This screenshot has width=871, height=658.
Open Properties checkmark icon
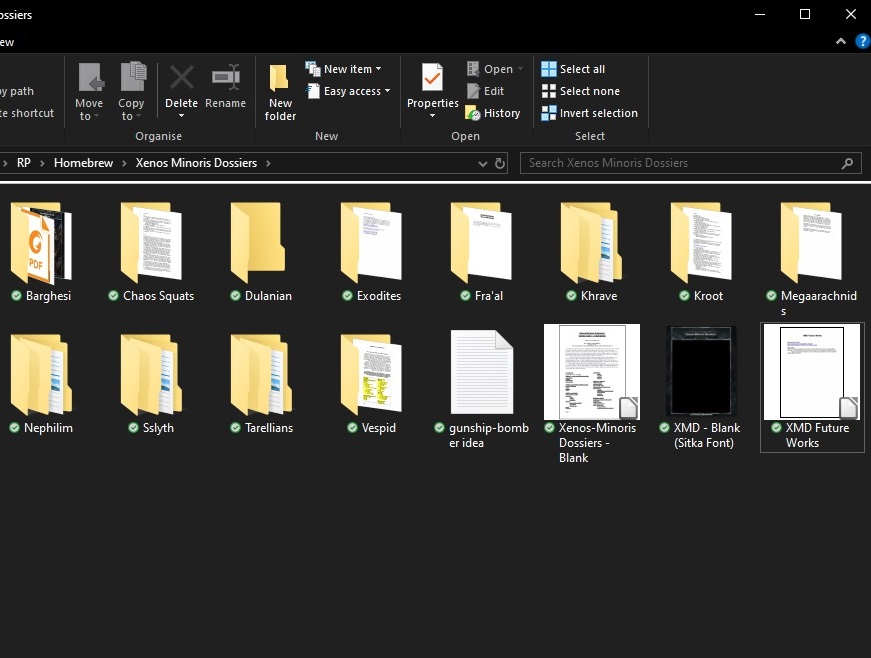tap(432, 77)
